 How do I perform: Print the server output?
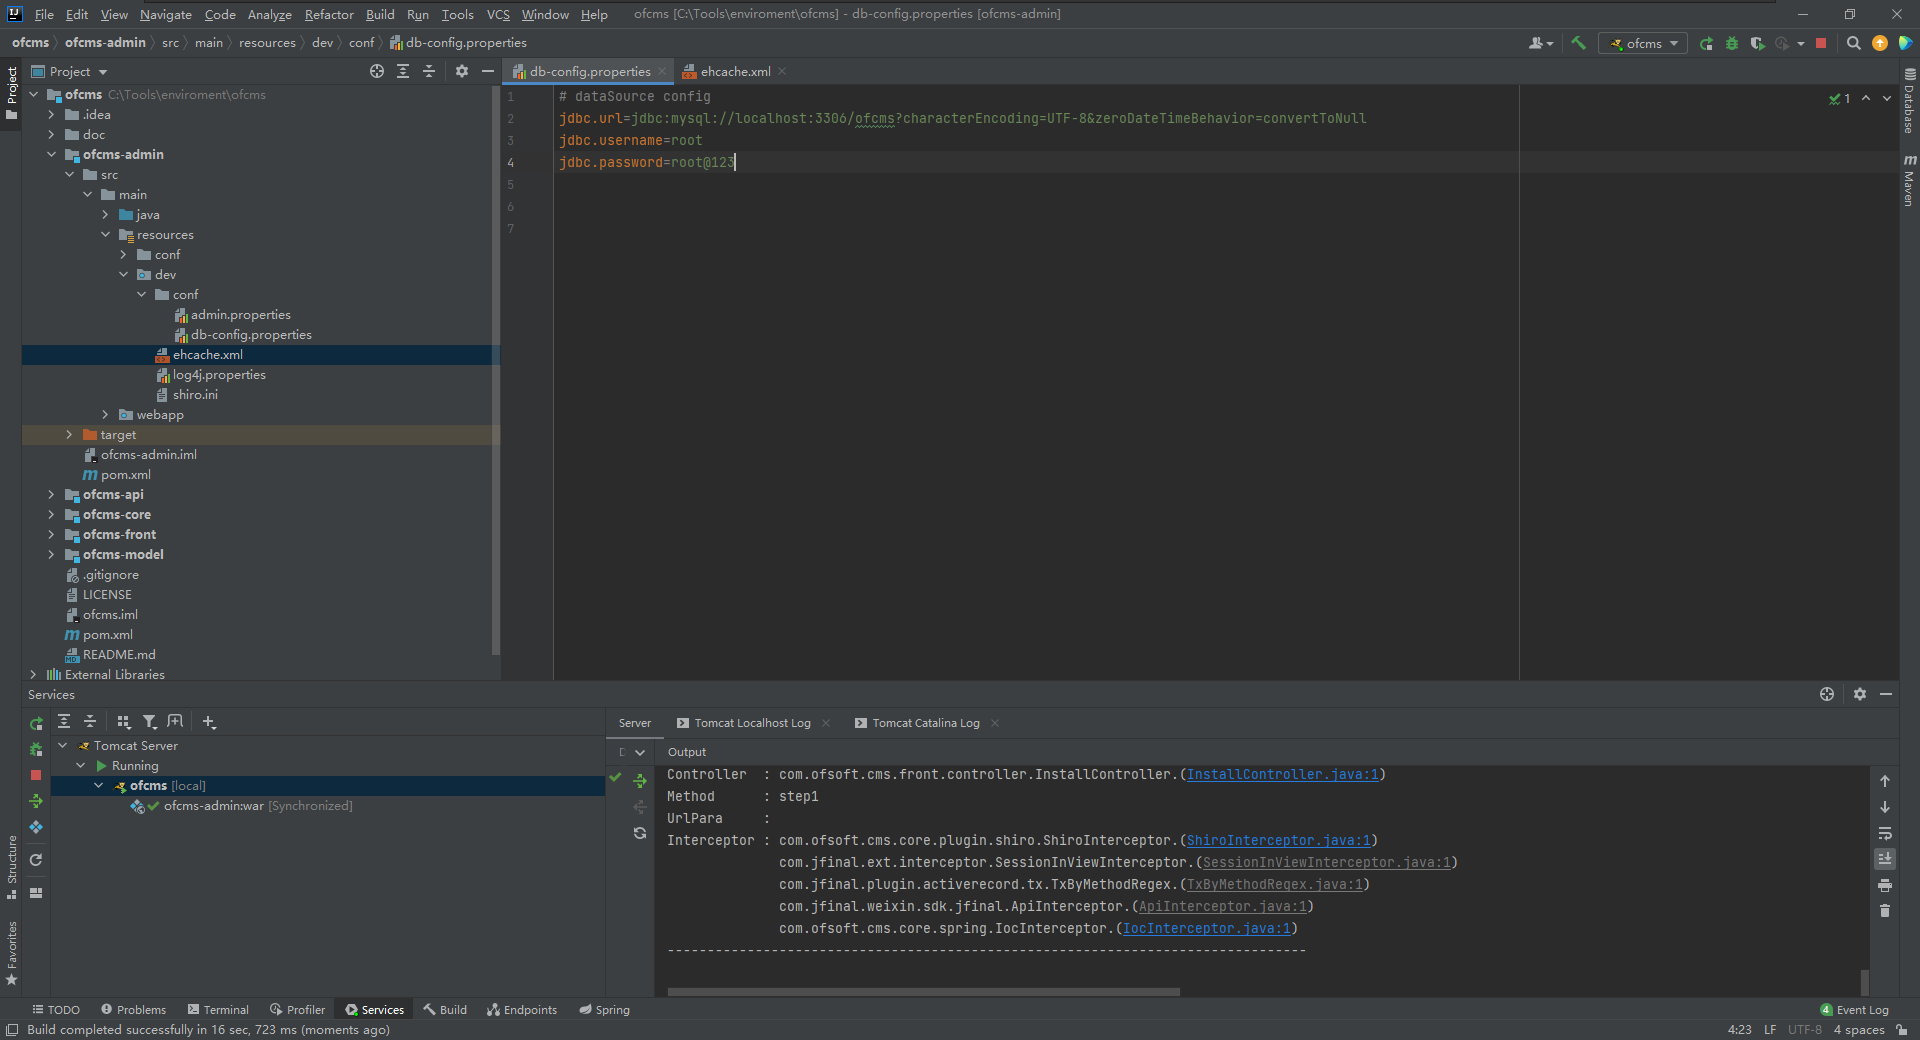1885,885
